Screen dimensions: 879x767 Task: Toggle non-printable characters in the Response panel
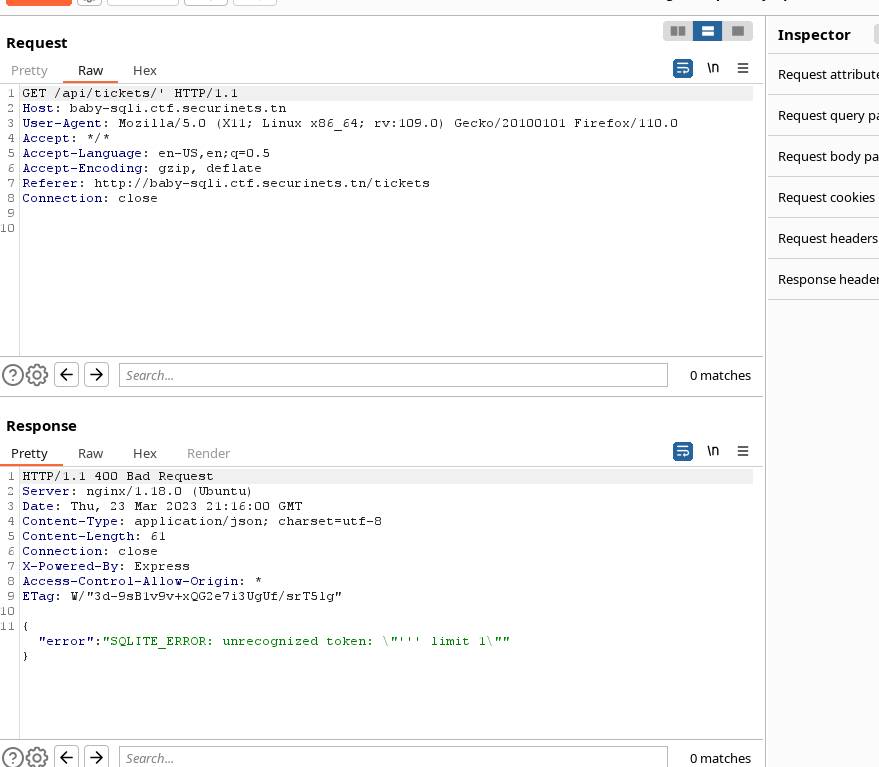click(713, 451)
